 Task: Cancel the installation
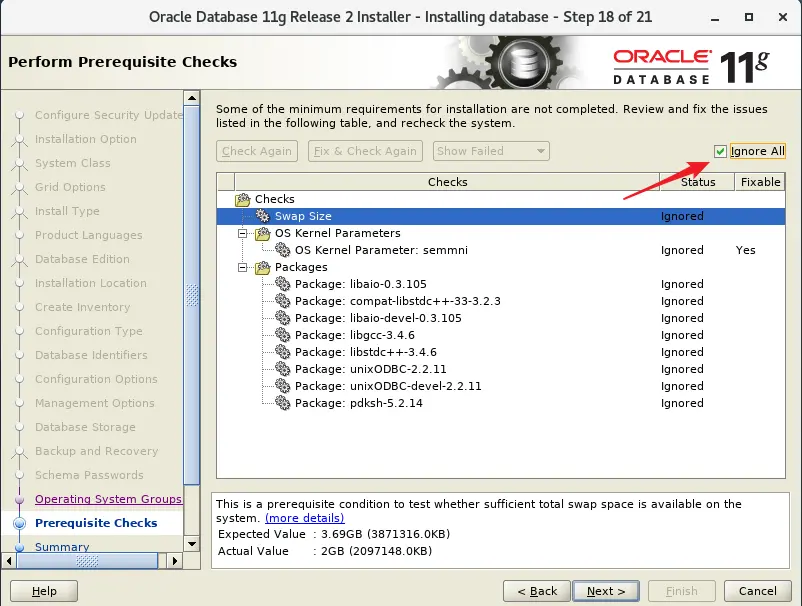pyautogui.click(x=758, y=591)
